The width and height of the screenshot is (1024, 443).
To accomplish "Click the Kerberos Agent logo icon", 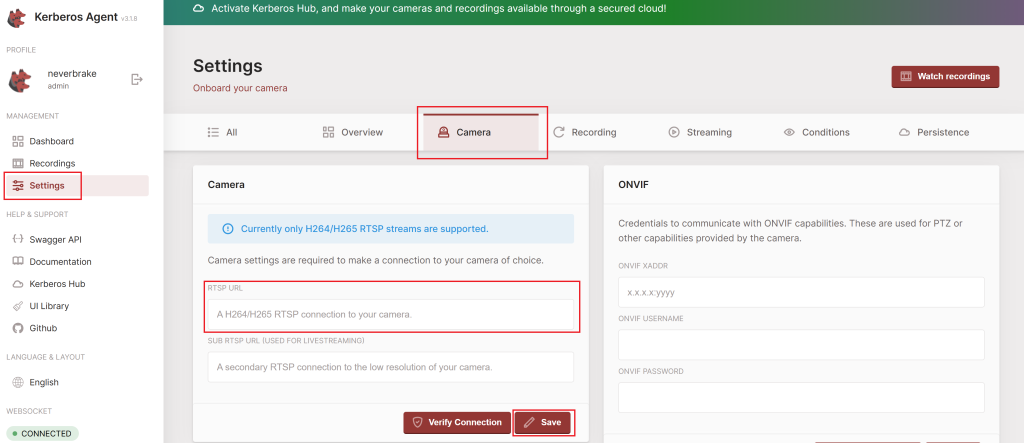I will 17,18.
